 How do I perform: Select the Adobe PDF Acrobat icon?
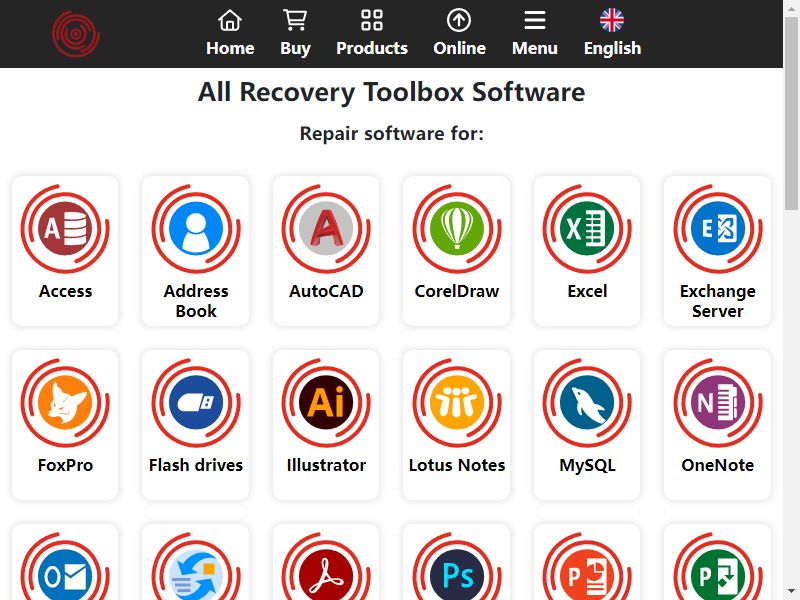(326, 566)
